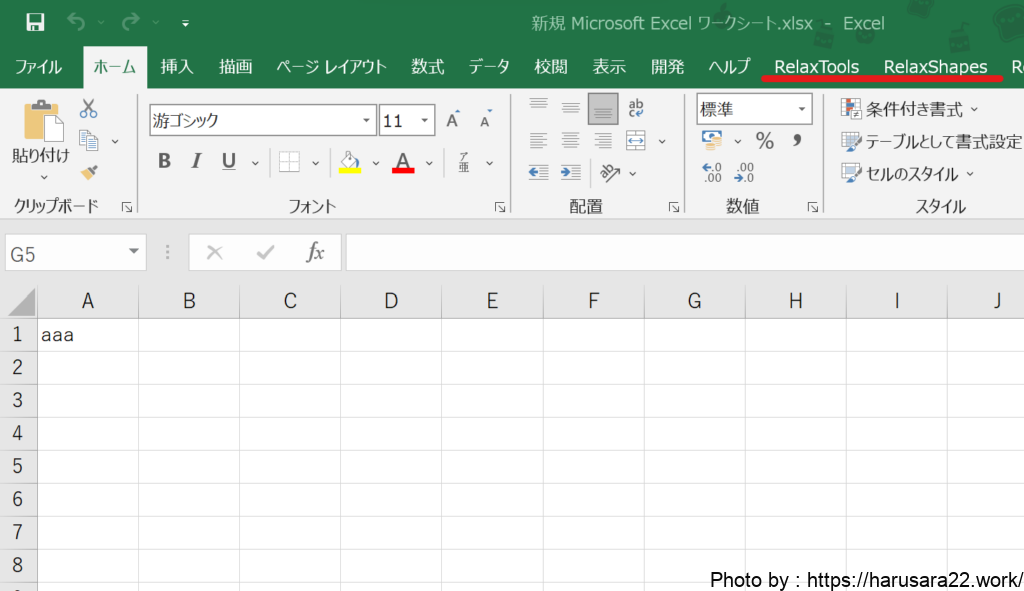The height and width of the screenshot is (591, 1024).
Task: Click the yellow fill color bucket
Action: pyautogui.click(x=350, y=162)
